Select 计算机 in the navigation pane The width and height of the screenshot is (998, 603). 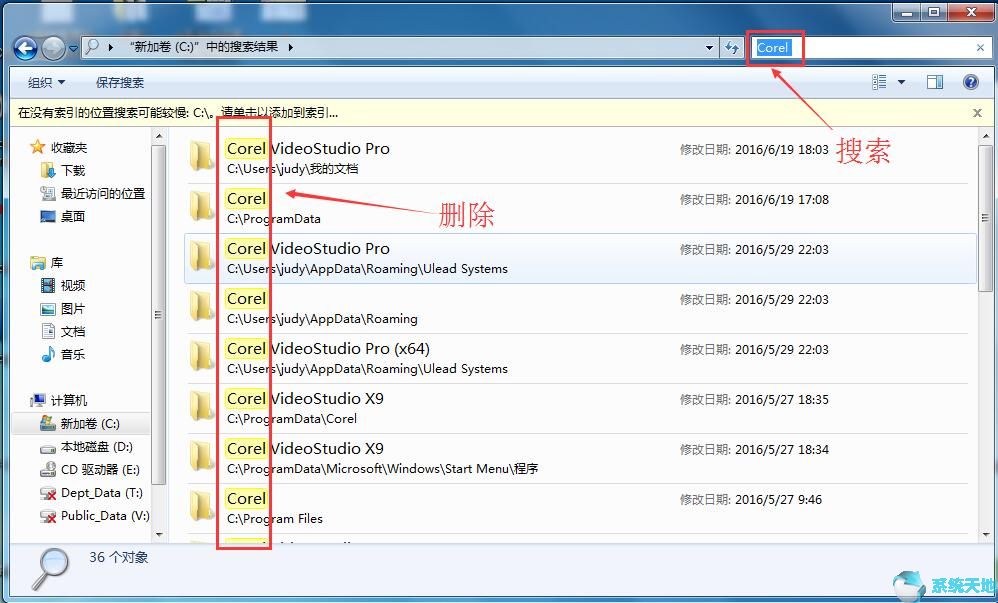(x=69, y=401)
